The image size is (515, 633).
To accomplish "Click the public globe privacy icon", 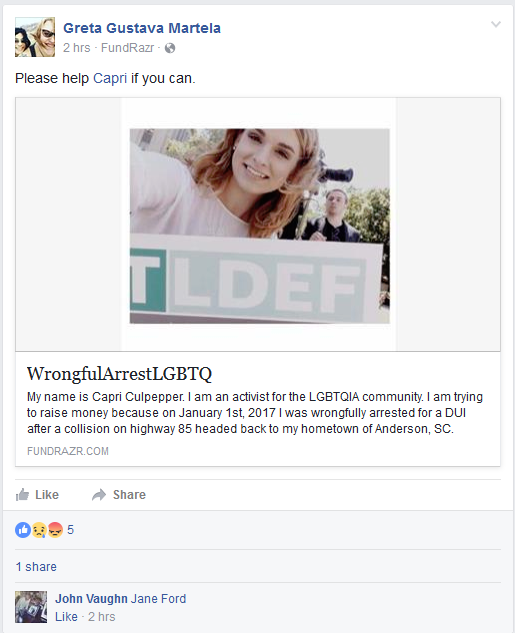I will pyautogui.click(x=170, y=48).
